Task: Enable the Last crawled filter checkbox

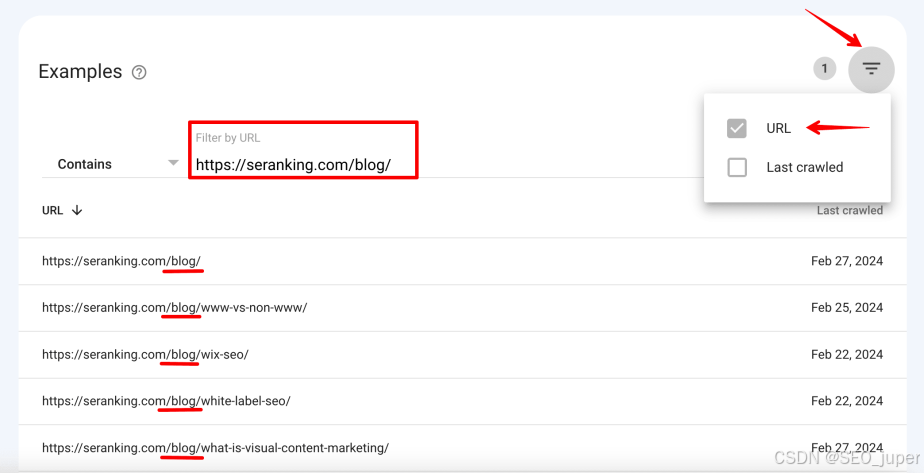Action: point(737,167)
